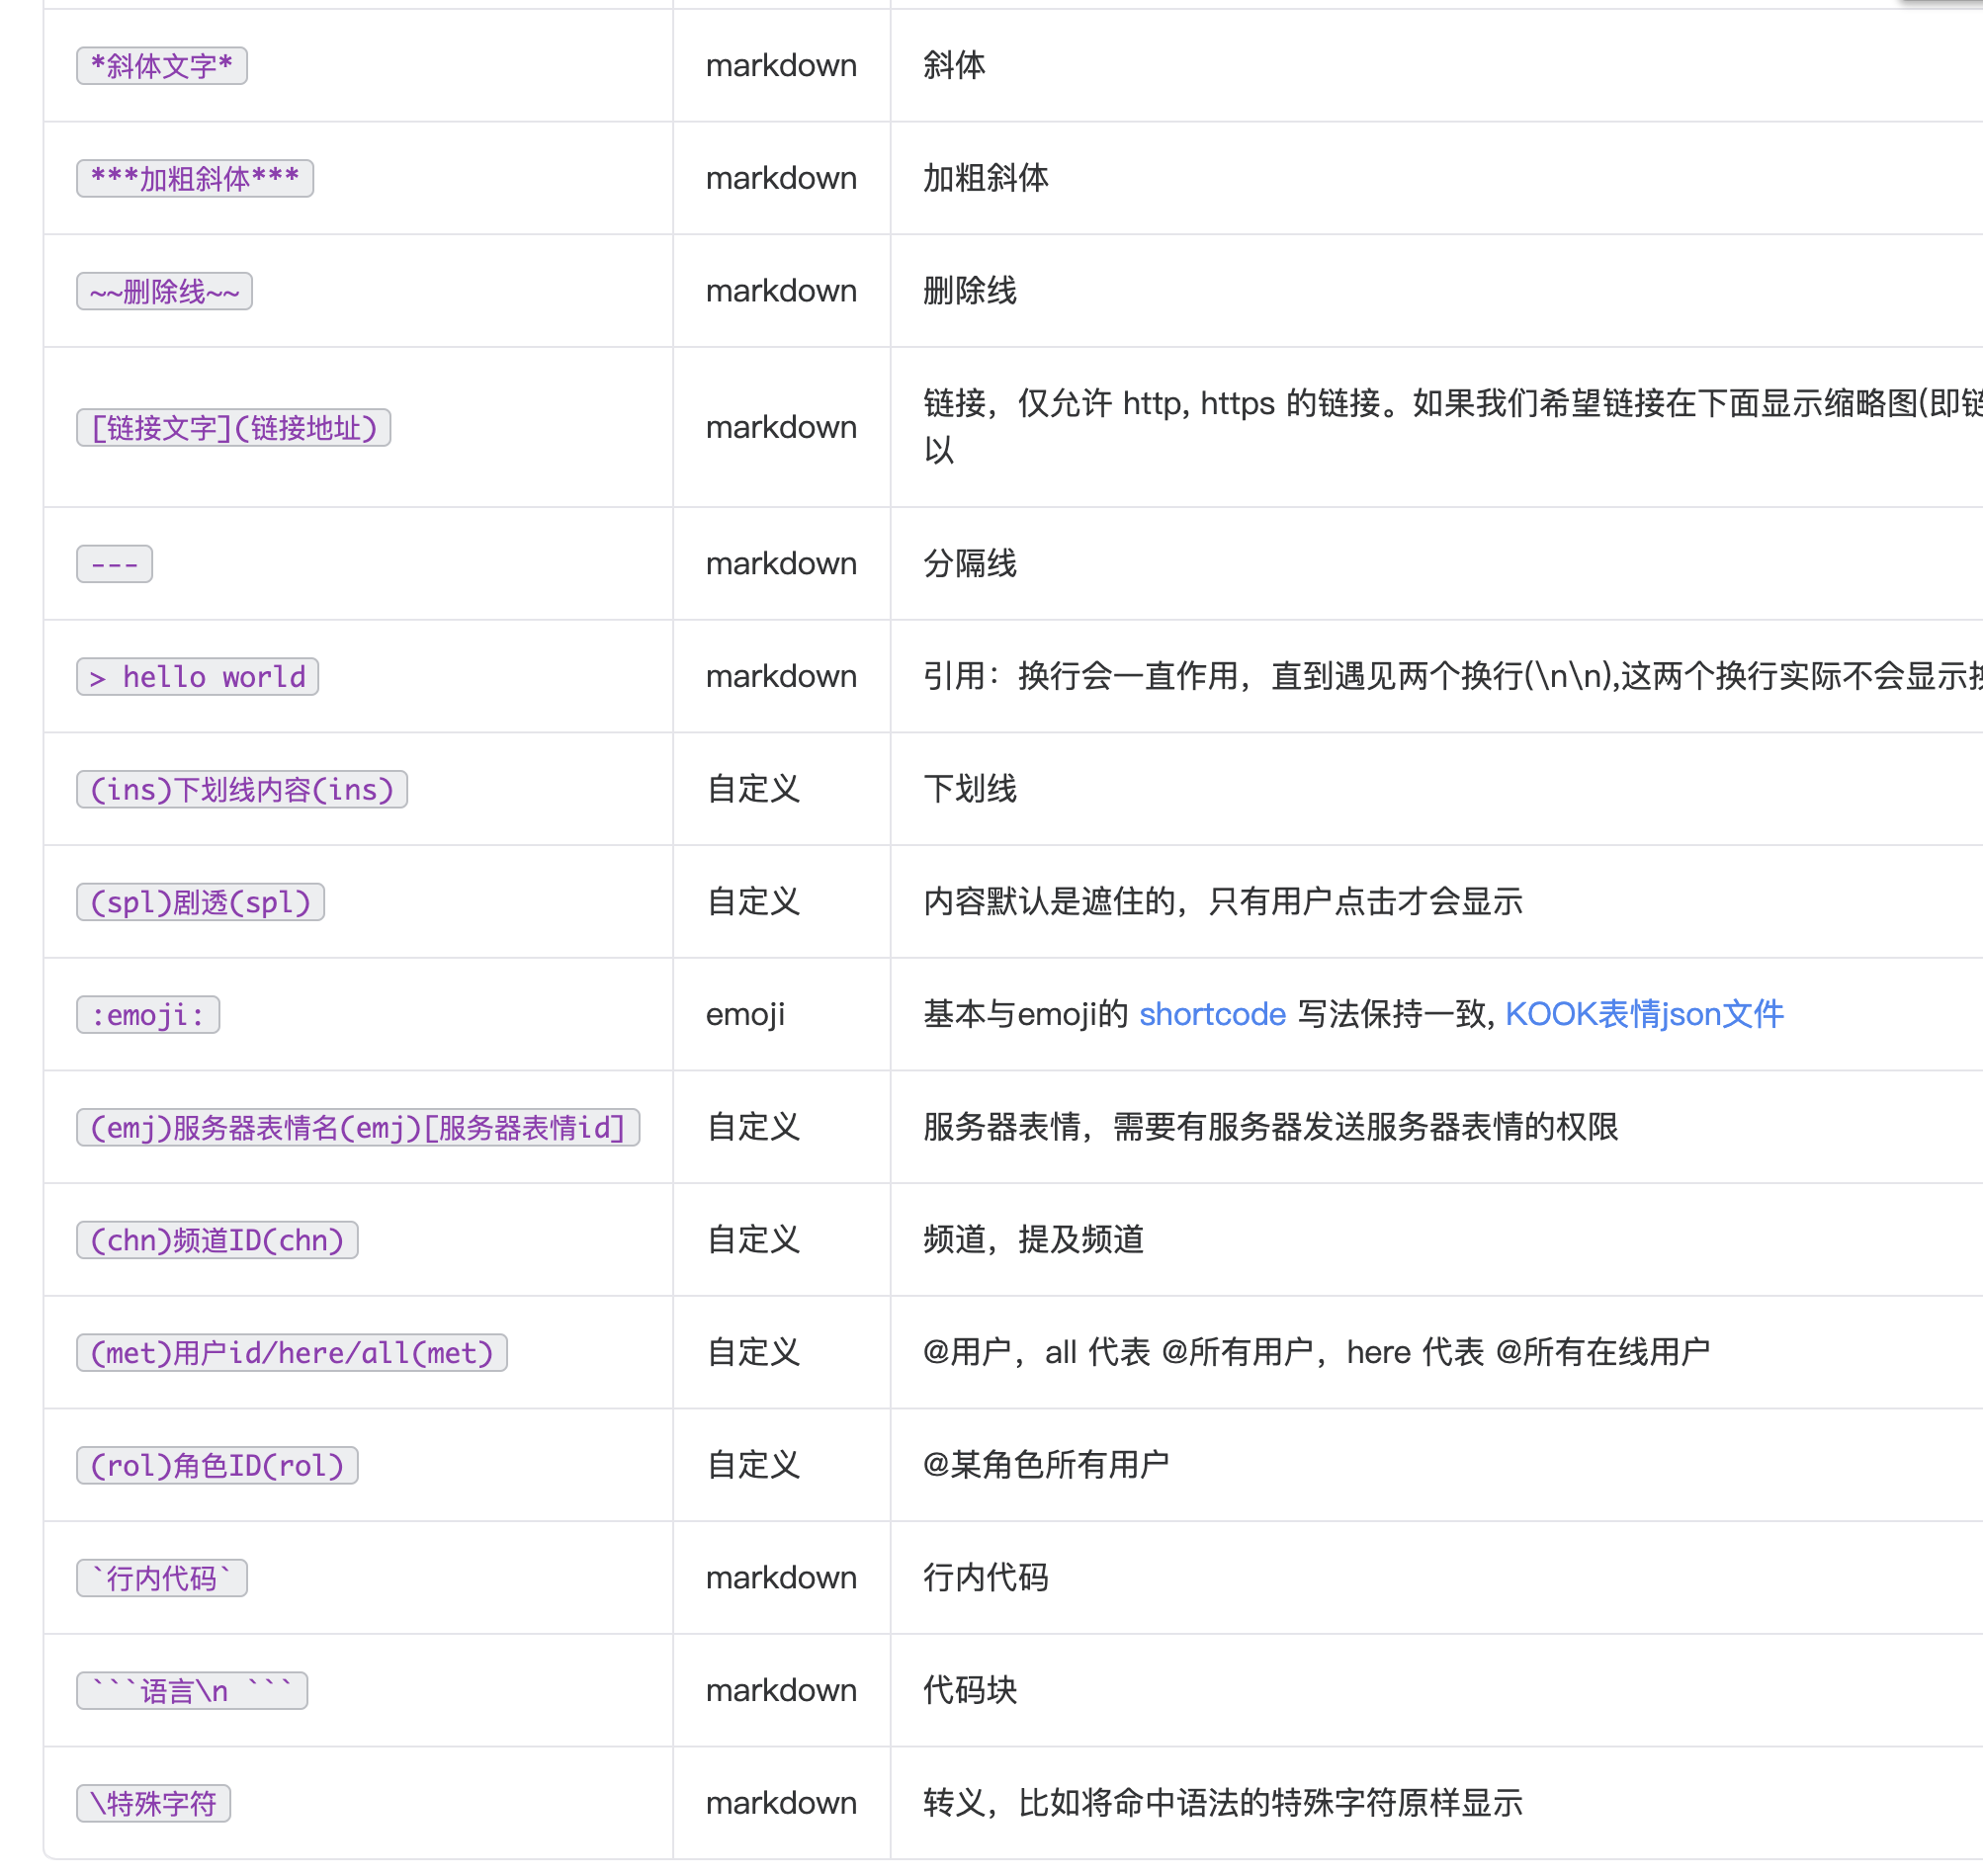The image size is (1983, 1876).
Task: Select the :emoji: shortcode snippet
Action: click(x=147, y=1014)
